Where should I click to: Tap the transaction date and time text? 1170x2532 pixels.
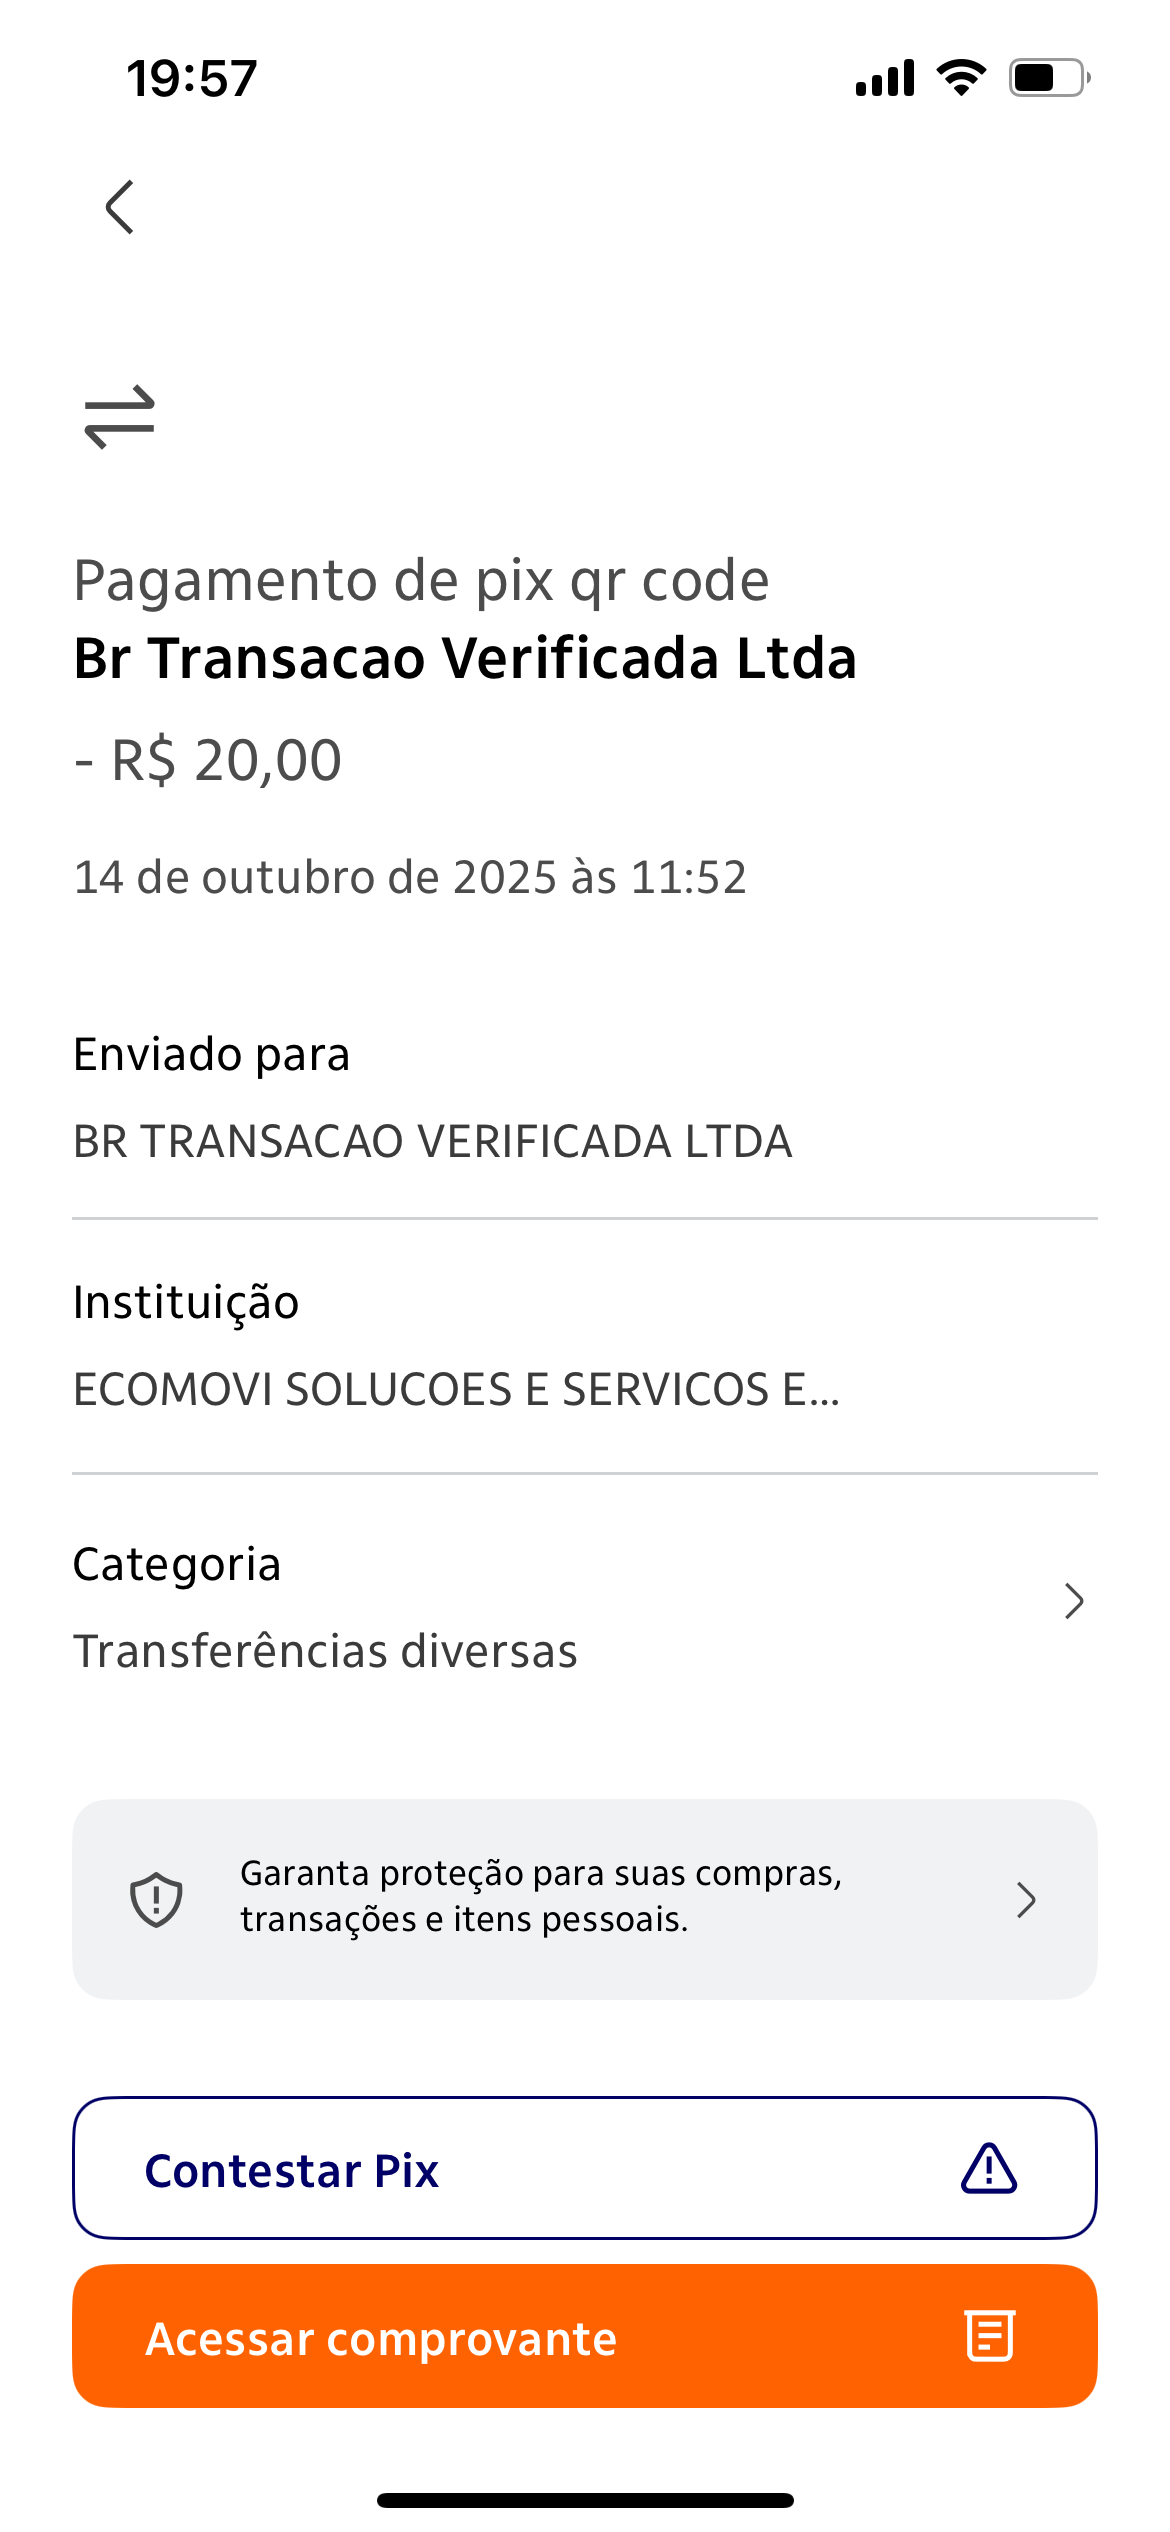[x=410, y=877]
